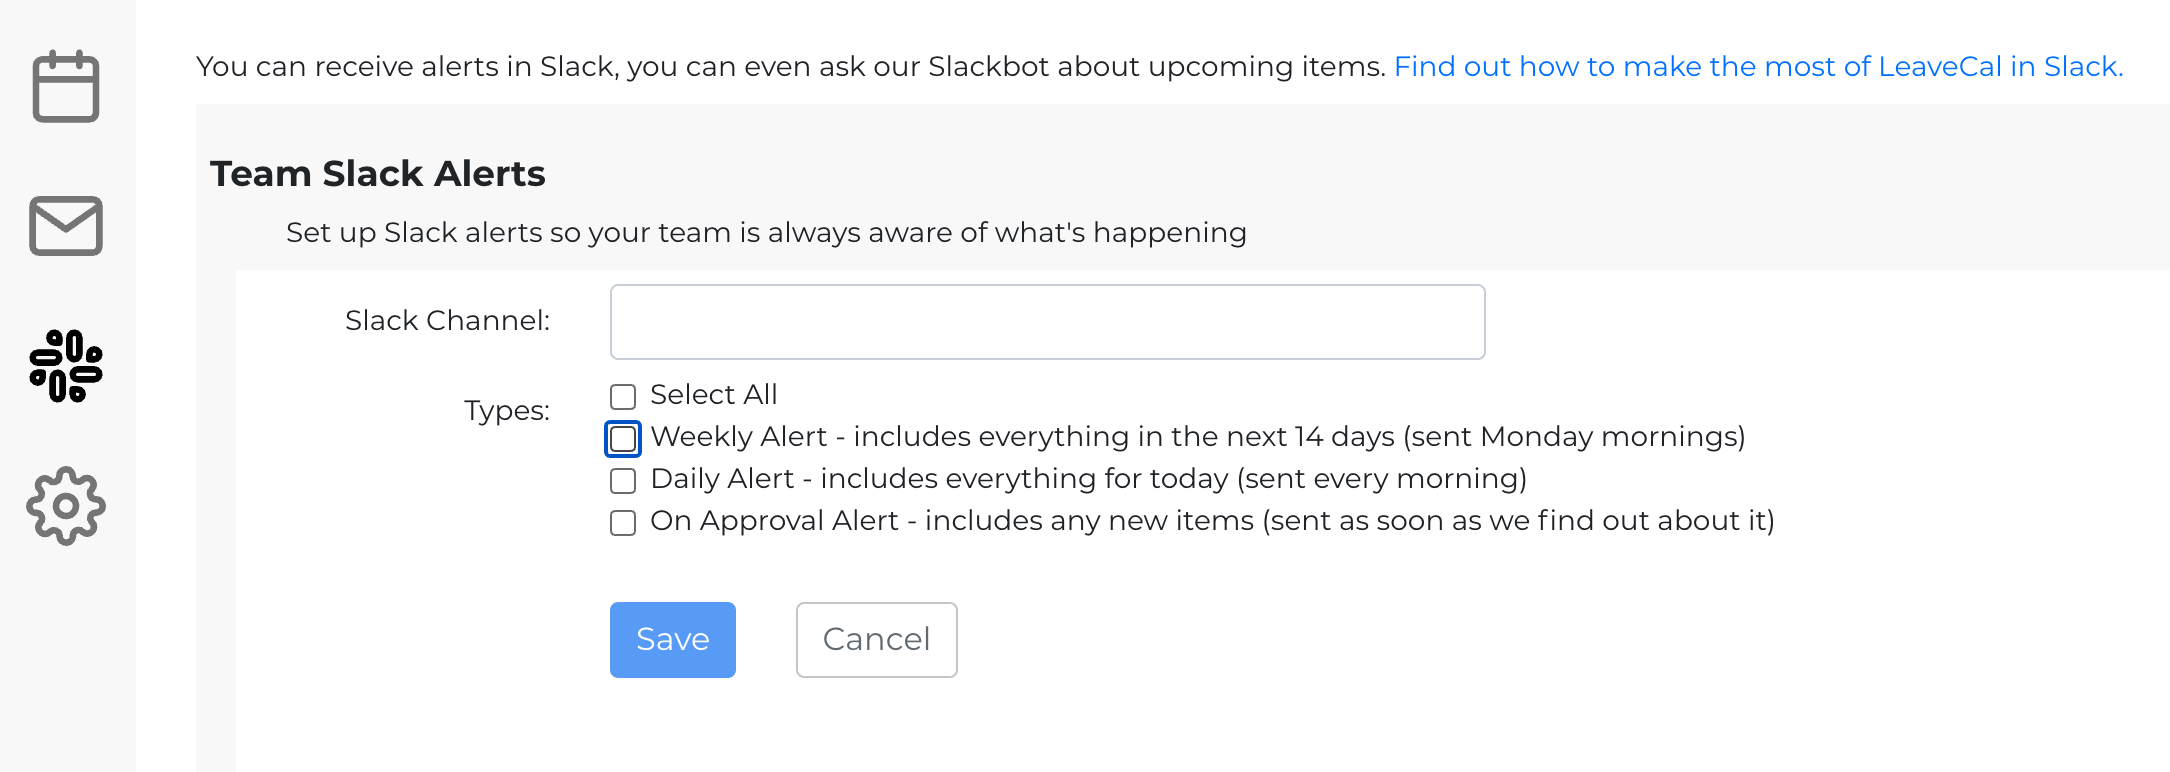The image size is (2170, 772).
Task: Toggle the Daily Alert checkbox
Action: (623, 481)
